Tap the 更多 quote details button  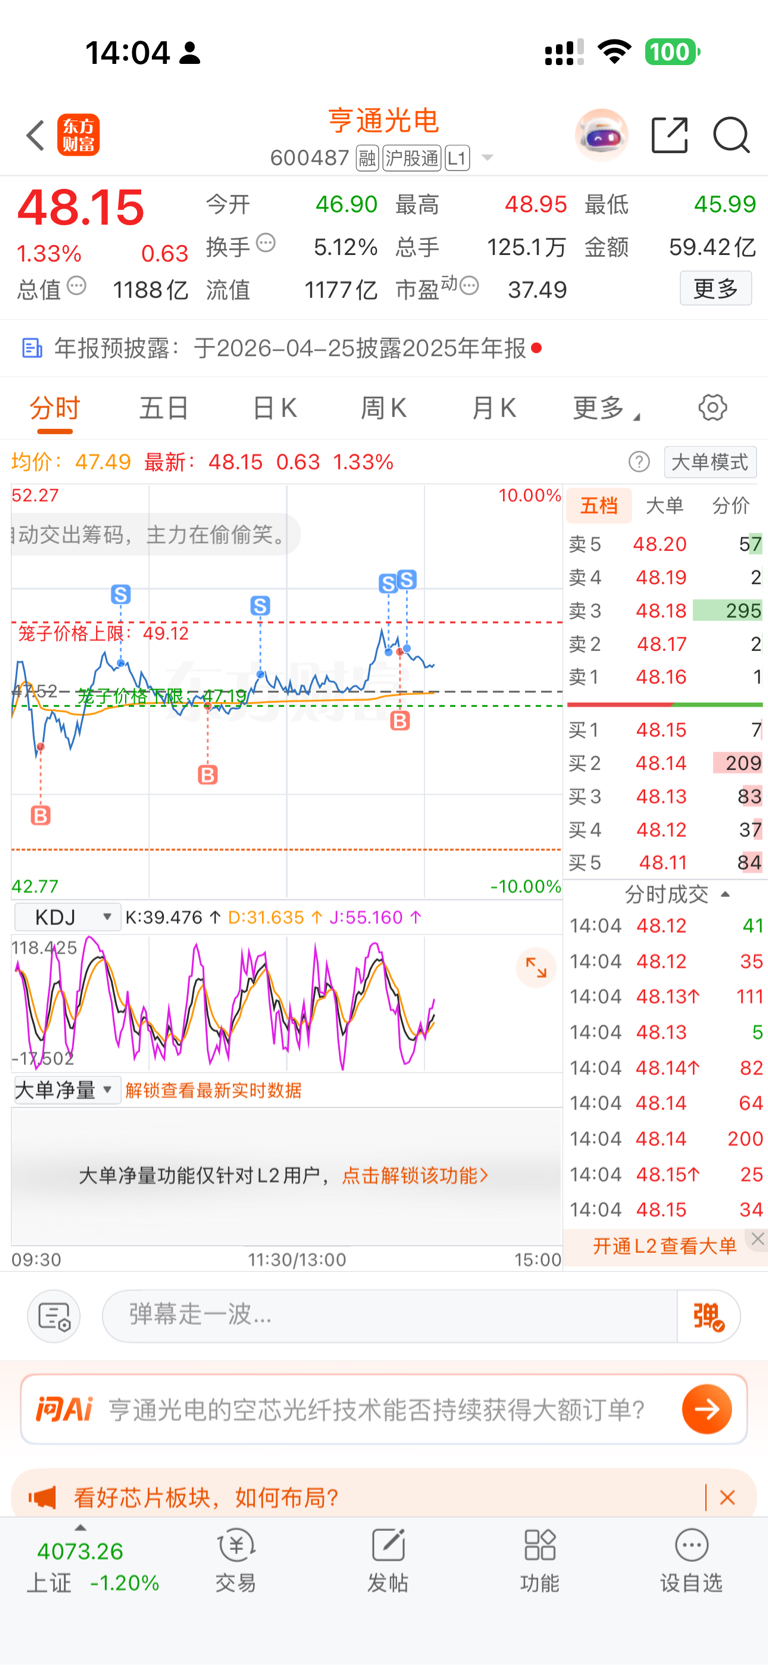[x=716, y=289]
